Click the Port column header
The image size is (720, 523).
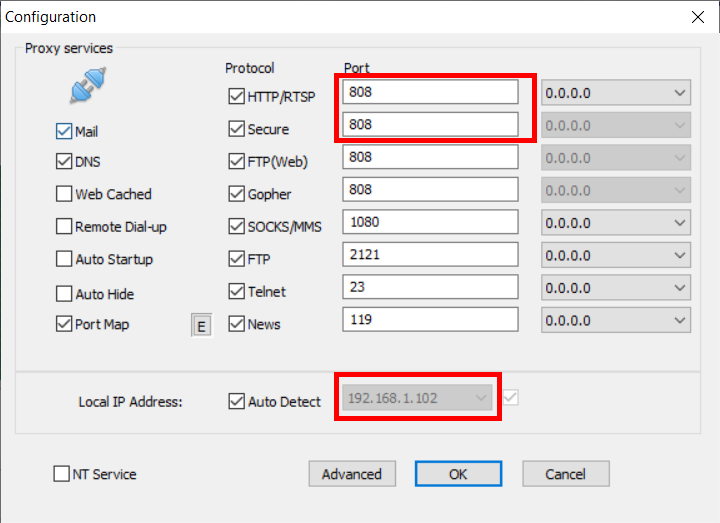[357, 68]
